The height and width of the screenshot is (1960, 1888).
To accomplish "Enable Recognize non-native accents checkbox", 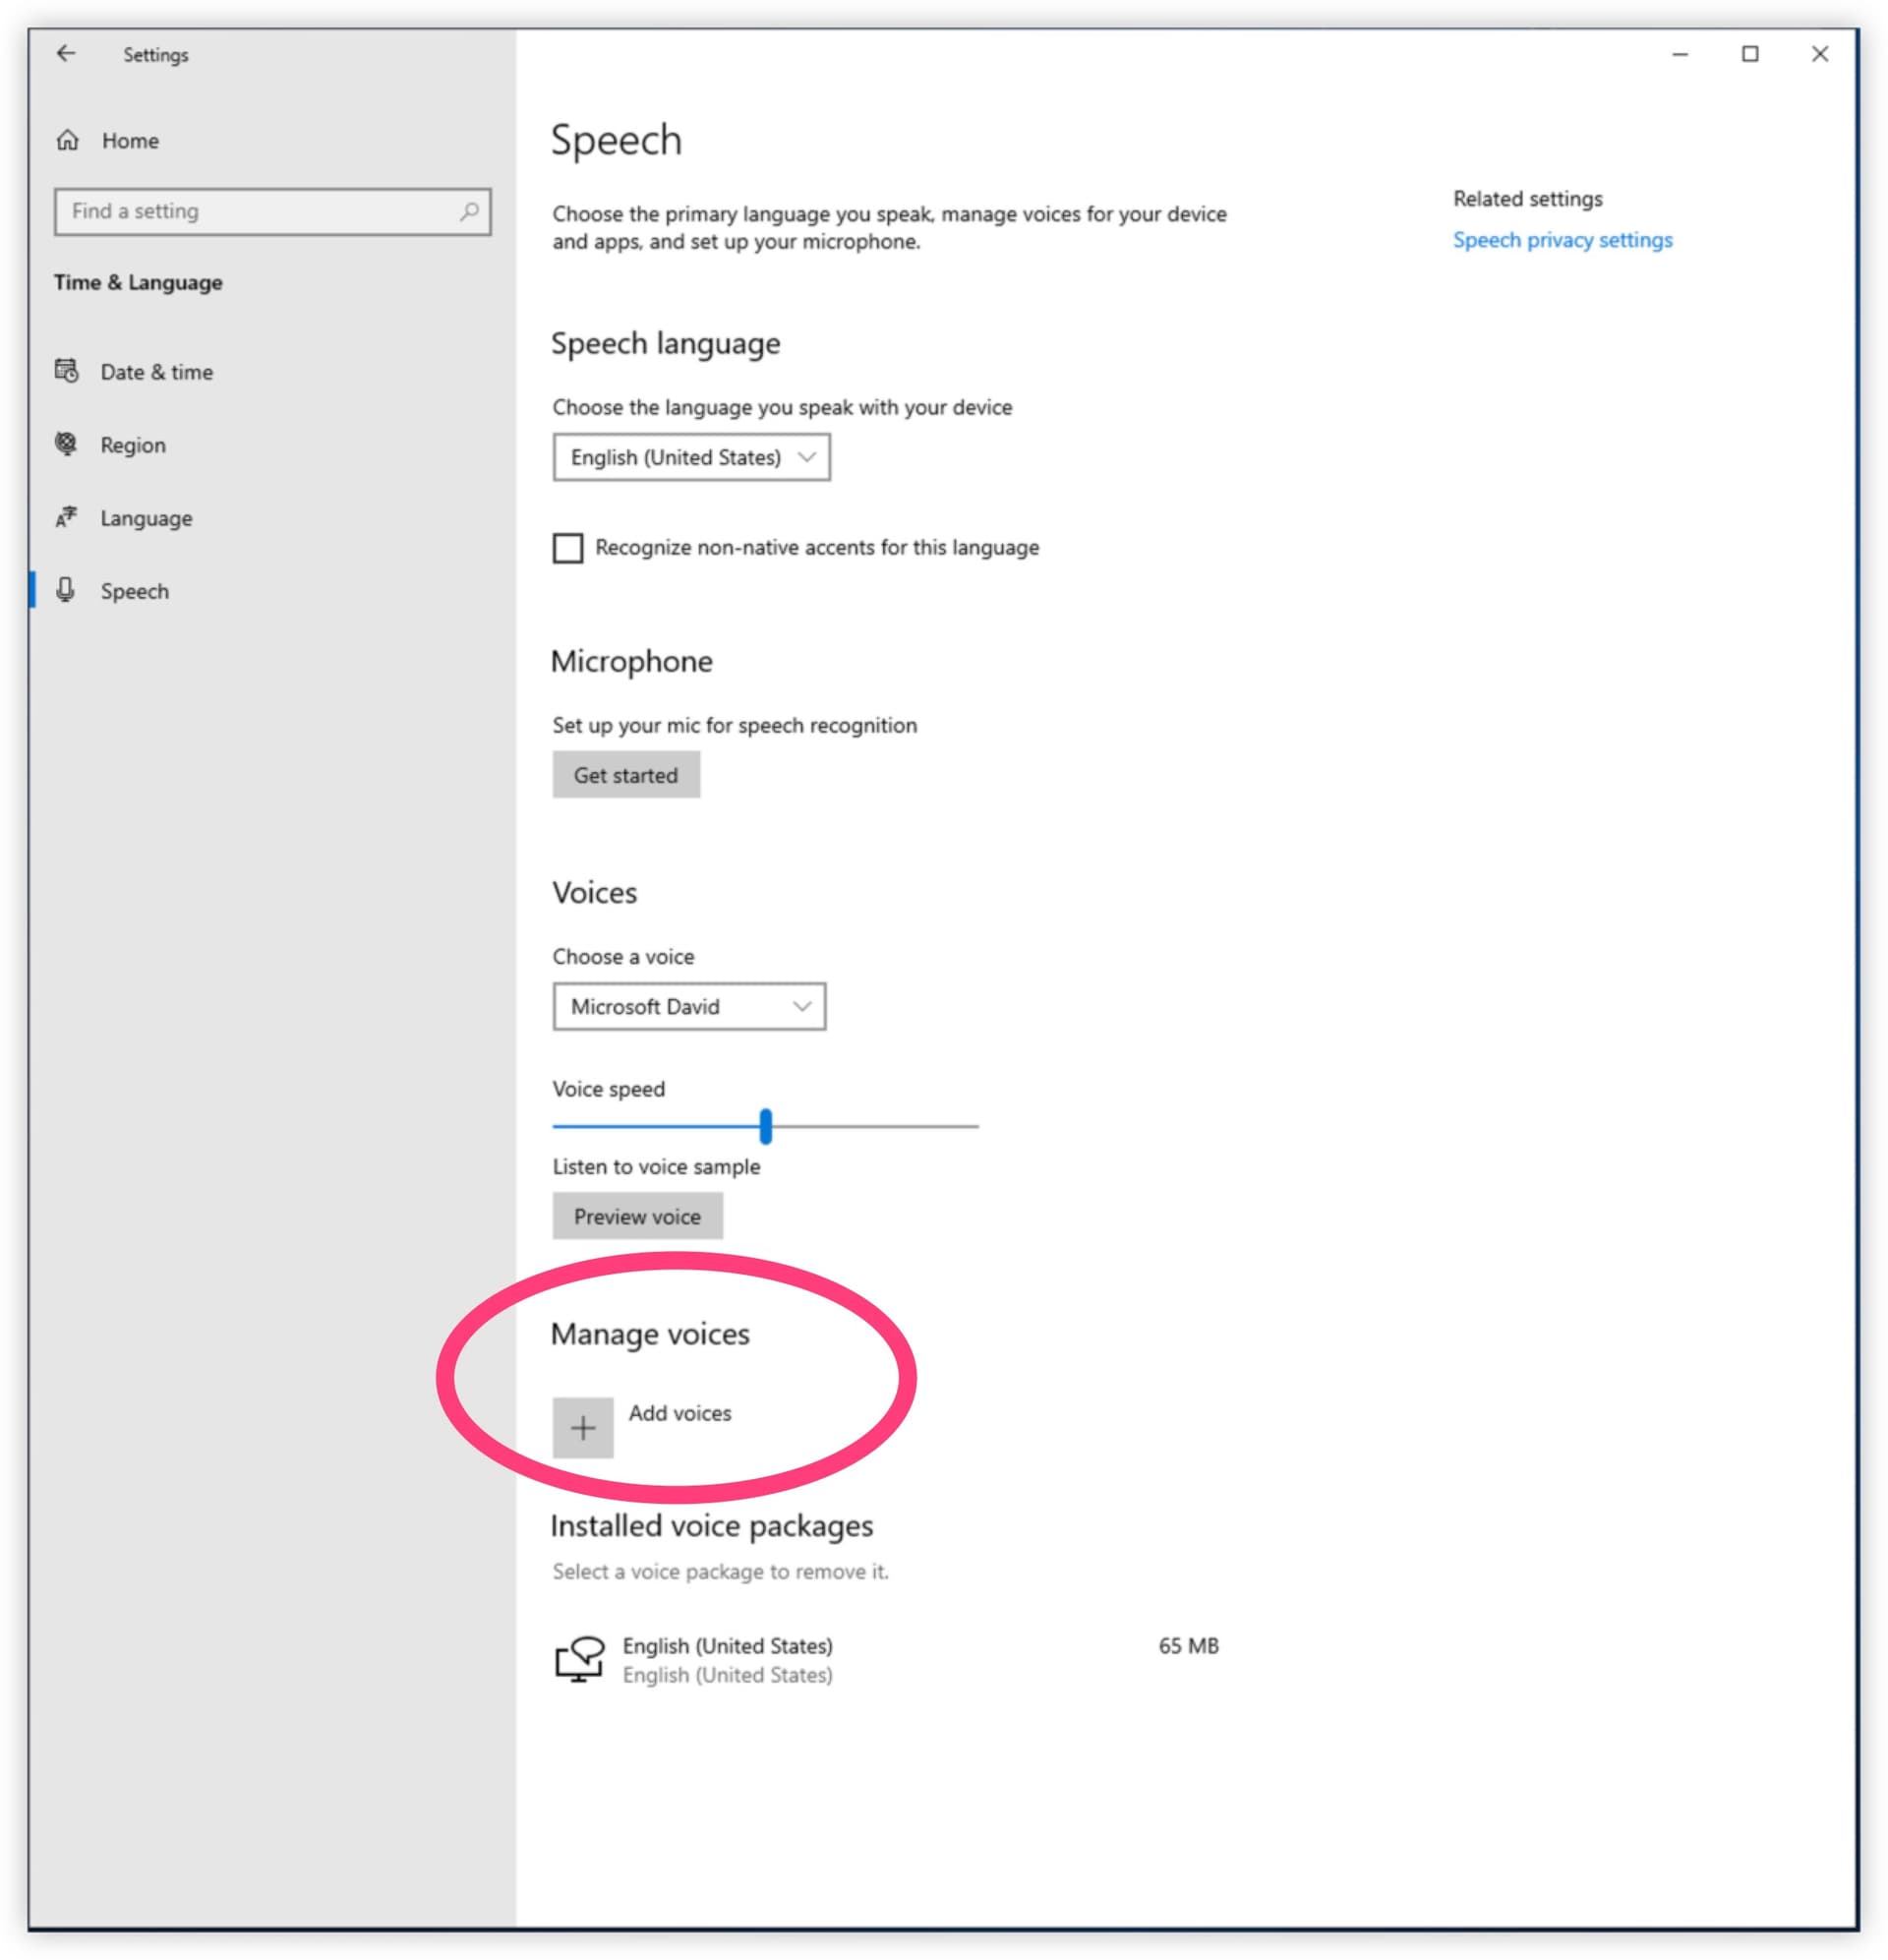I will point(568,547).
